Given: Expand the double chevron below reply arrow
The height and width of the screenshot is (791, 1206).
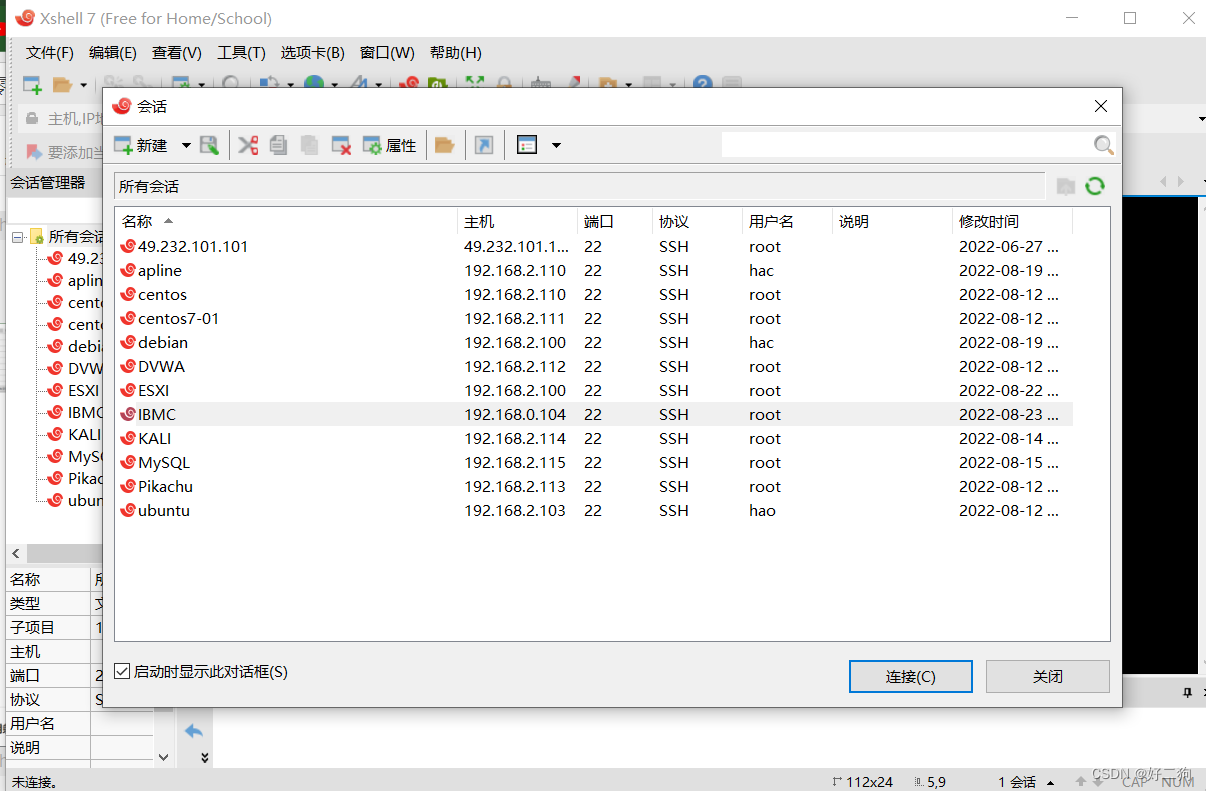Looking at the screenshot, I should coord(205,758).
